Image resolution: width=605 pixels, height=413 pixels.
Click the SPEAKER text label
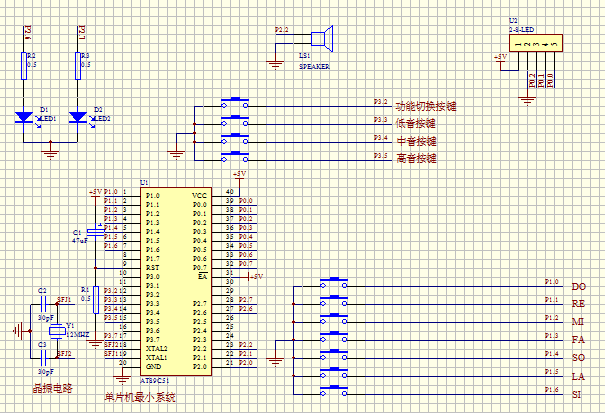(x=314, y=66)
